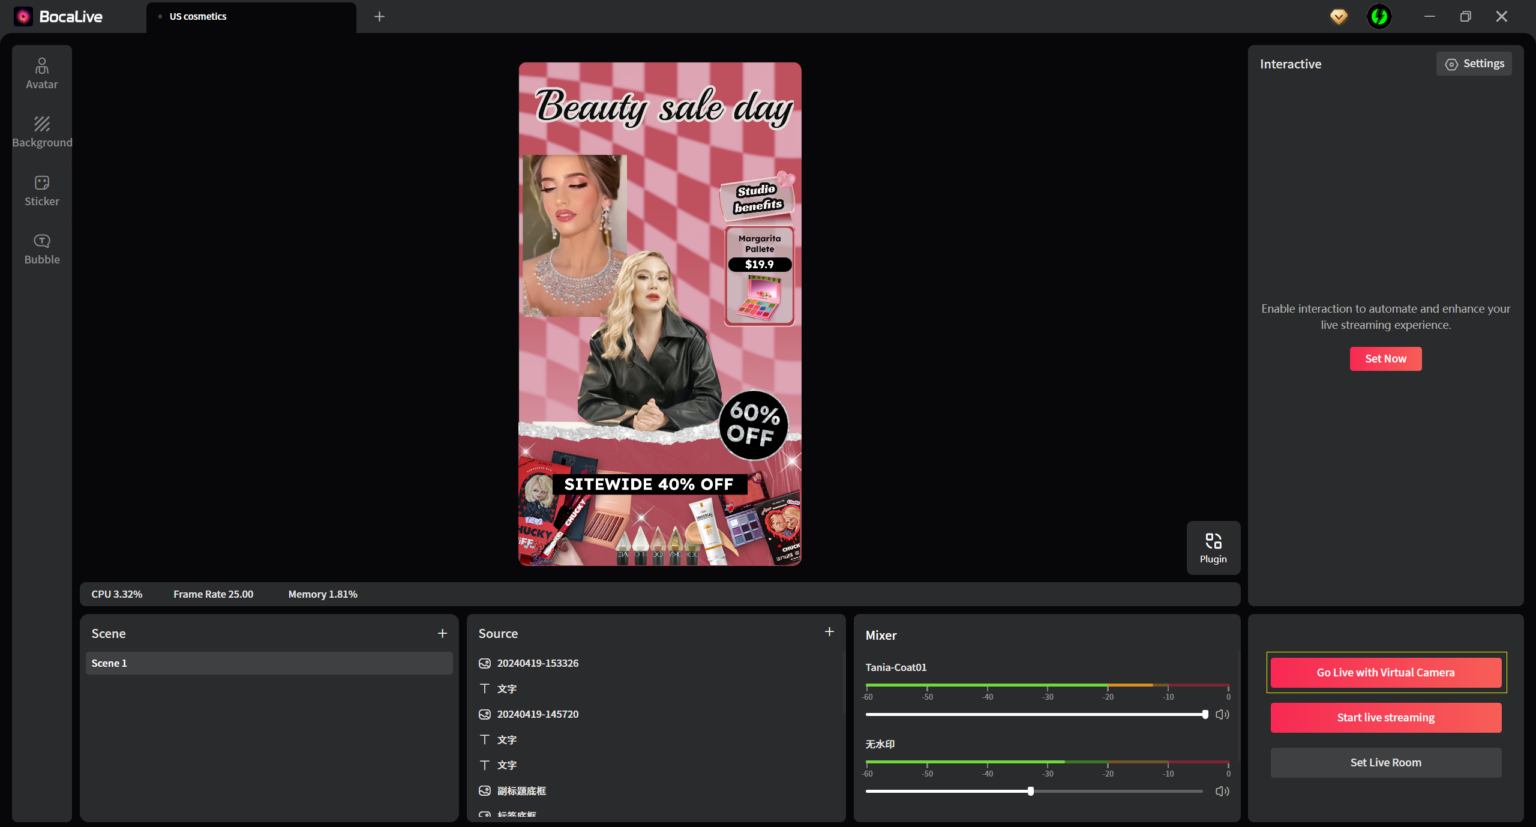Open the Bubble panel
The height and width of the screenshot is (827, 1536).
[41, 248]
